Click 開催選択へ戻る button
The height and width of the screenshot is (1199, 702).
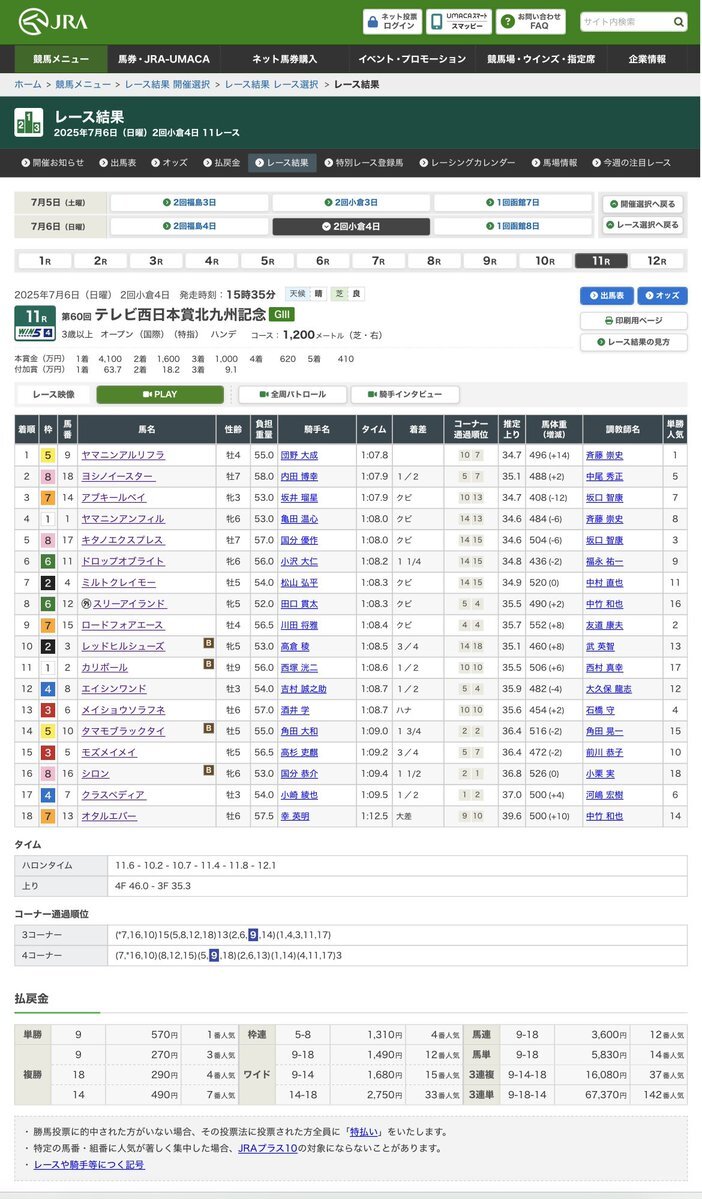coord(643,204)
